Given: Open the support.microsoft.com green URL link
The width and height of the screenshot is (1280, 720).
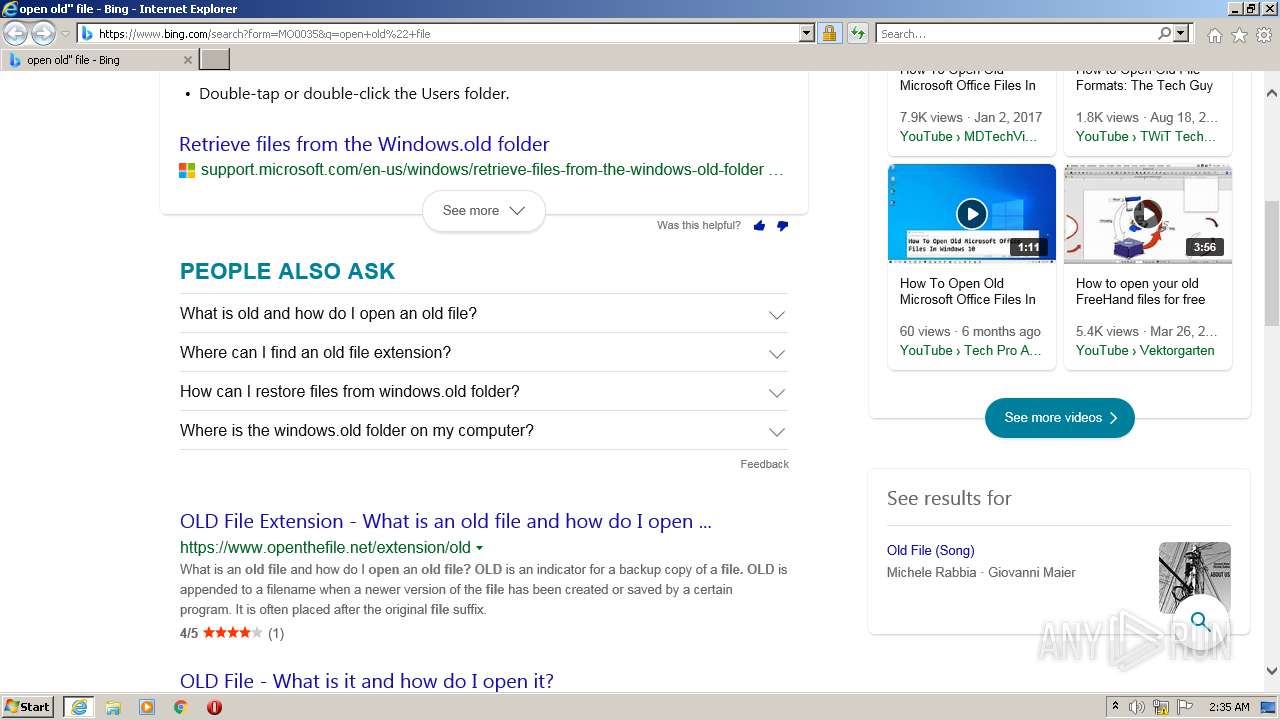Looking at the screenshot, I should click(491, 170).
